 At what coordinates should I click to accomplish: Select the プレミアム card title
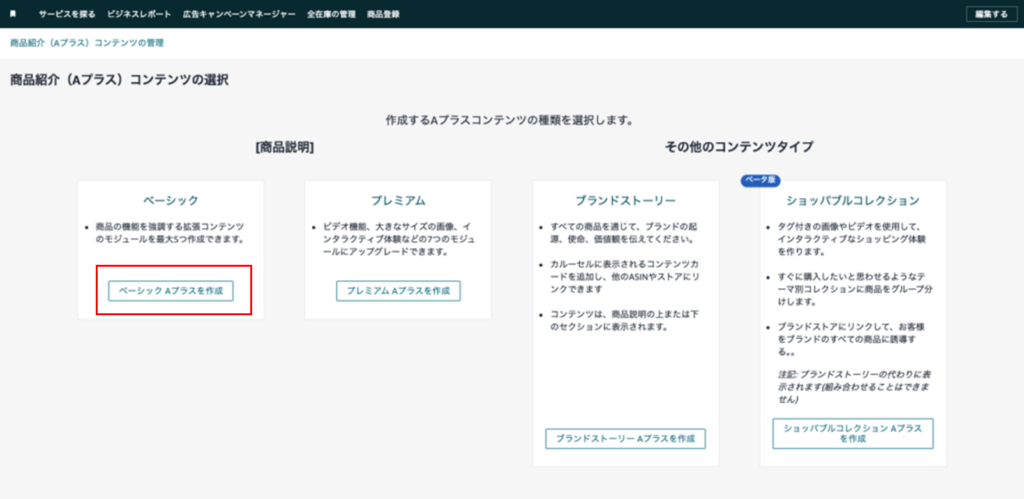tap(398, 200)
